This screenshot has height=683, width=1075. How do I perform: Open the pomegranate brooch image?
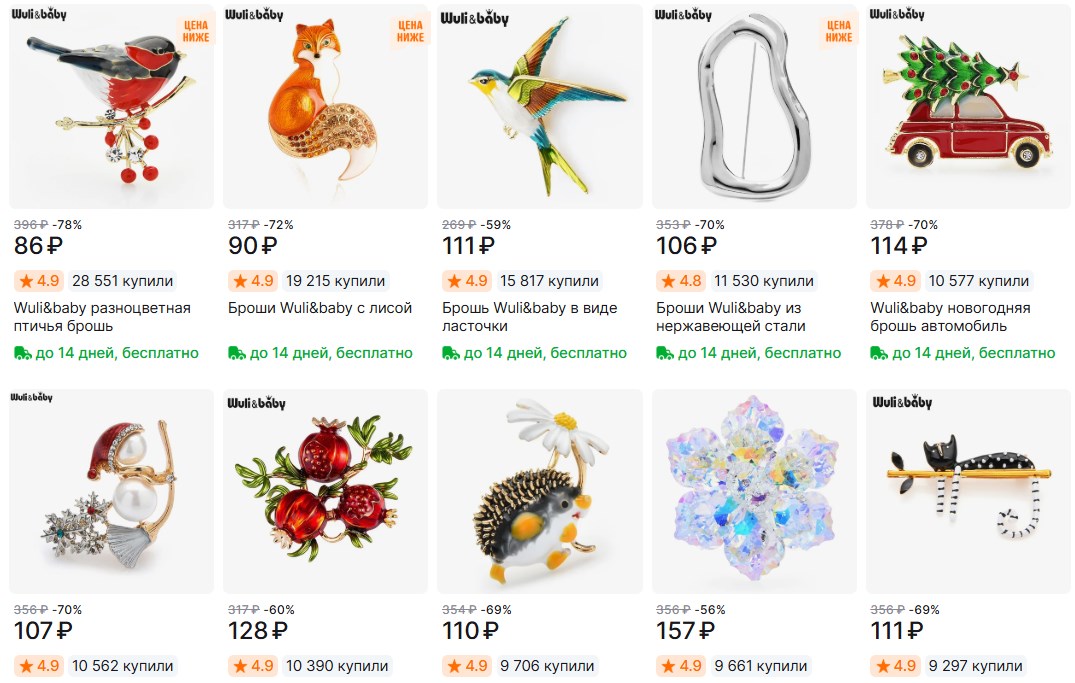click(x=325, y=492)
